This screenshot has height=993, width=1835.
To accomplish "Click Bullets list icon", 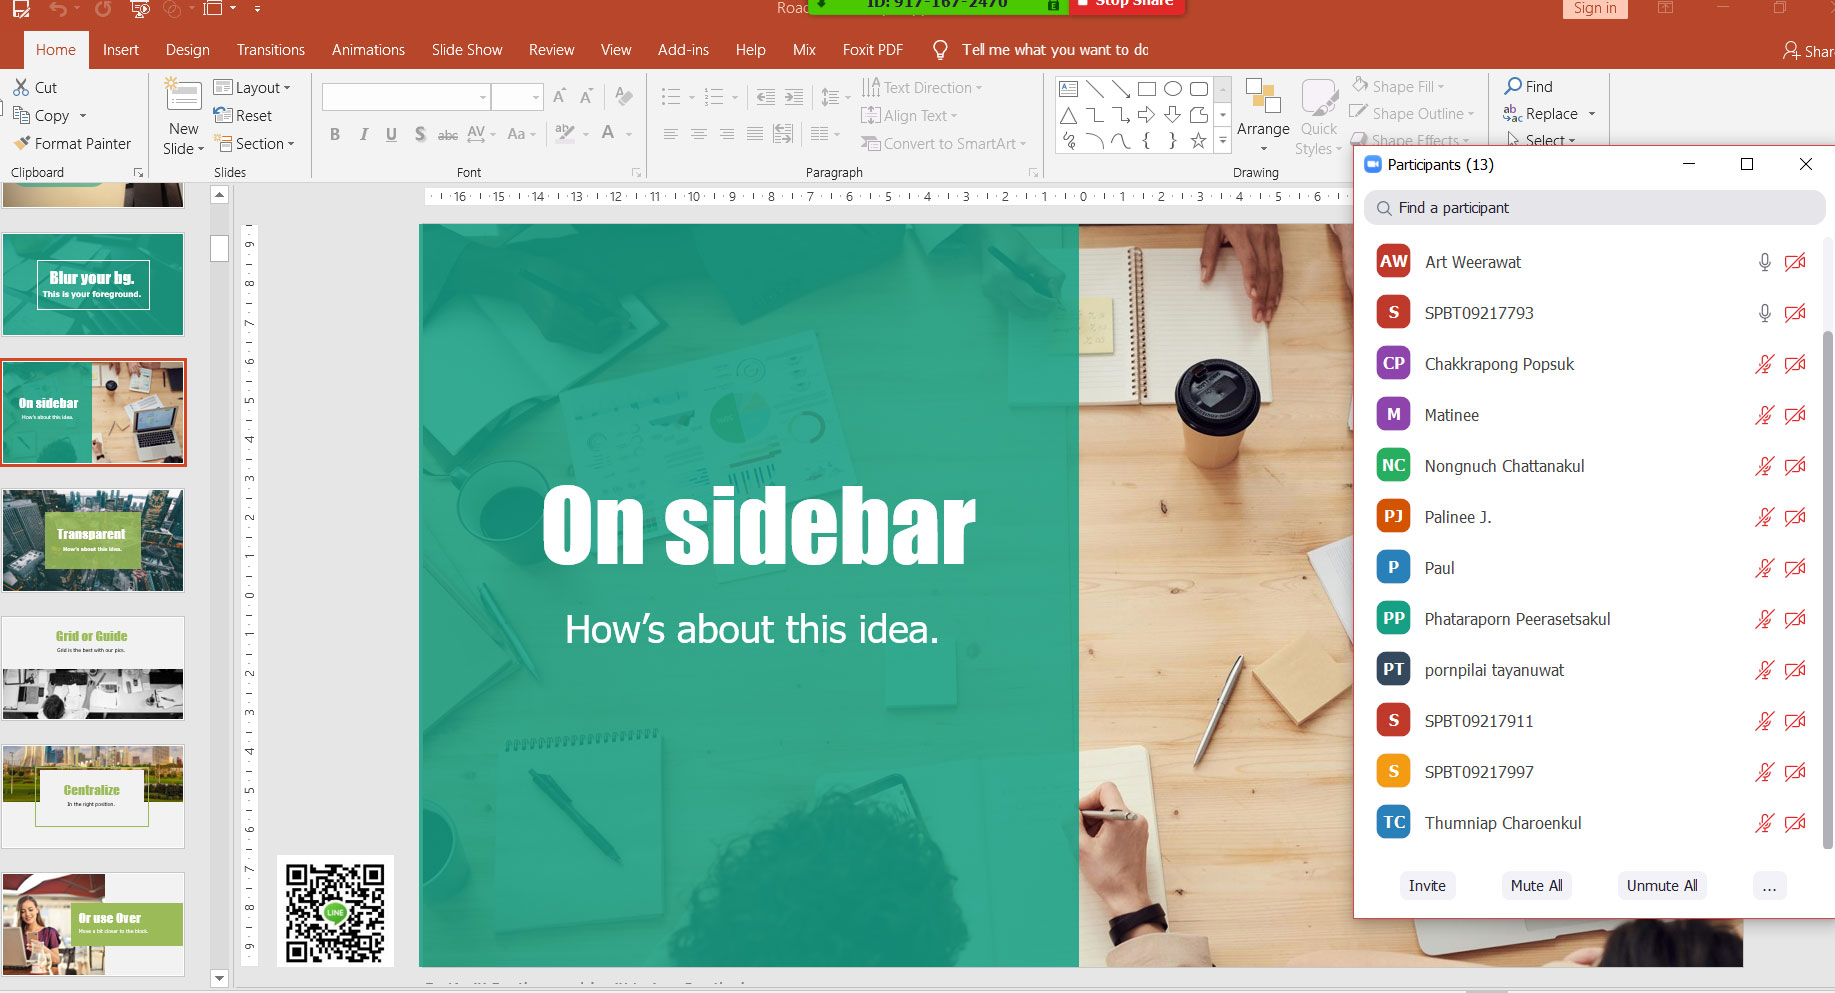I will 671,97.
